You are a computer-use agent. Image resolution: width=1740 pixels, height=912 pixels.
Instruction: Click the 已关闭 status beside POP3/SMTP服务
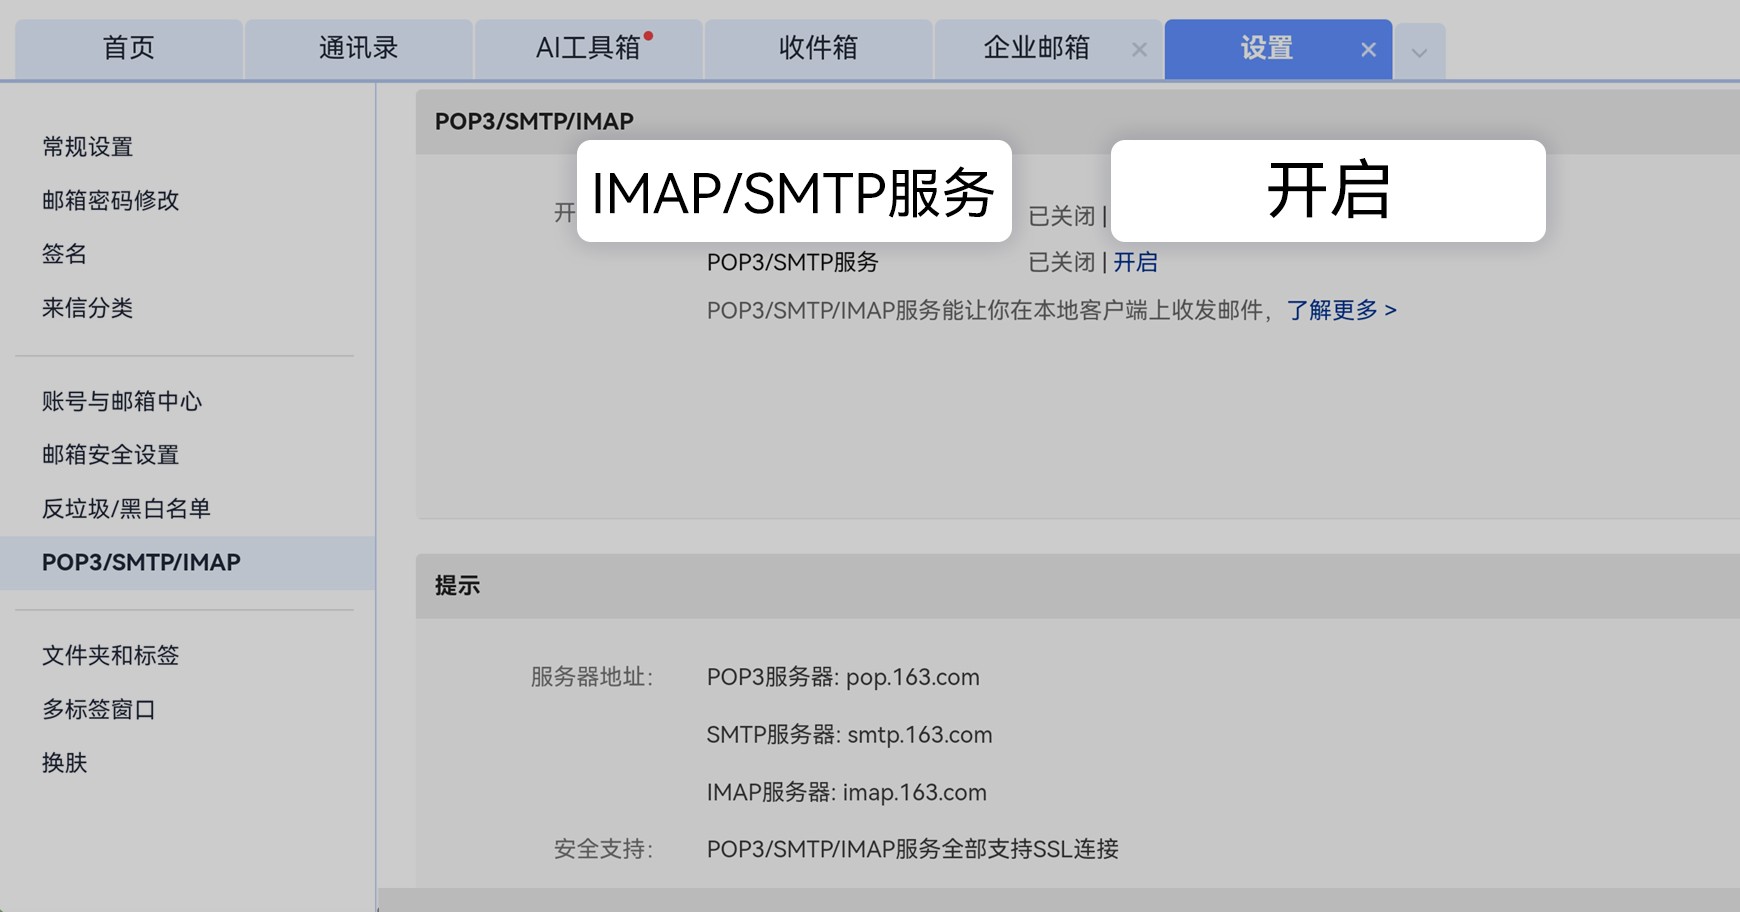coord(1062,262)
